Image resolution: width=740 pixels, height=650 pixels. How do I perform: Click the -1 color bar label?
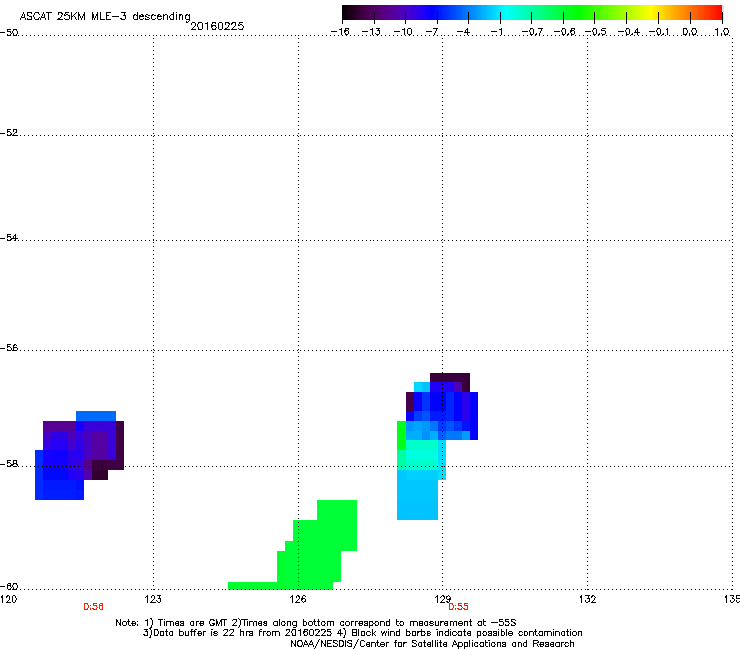click(x=496, y=32)
